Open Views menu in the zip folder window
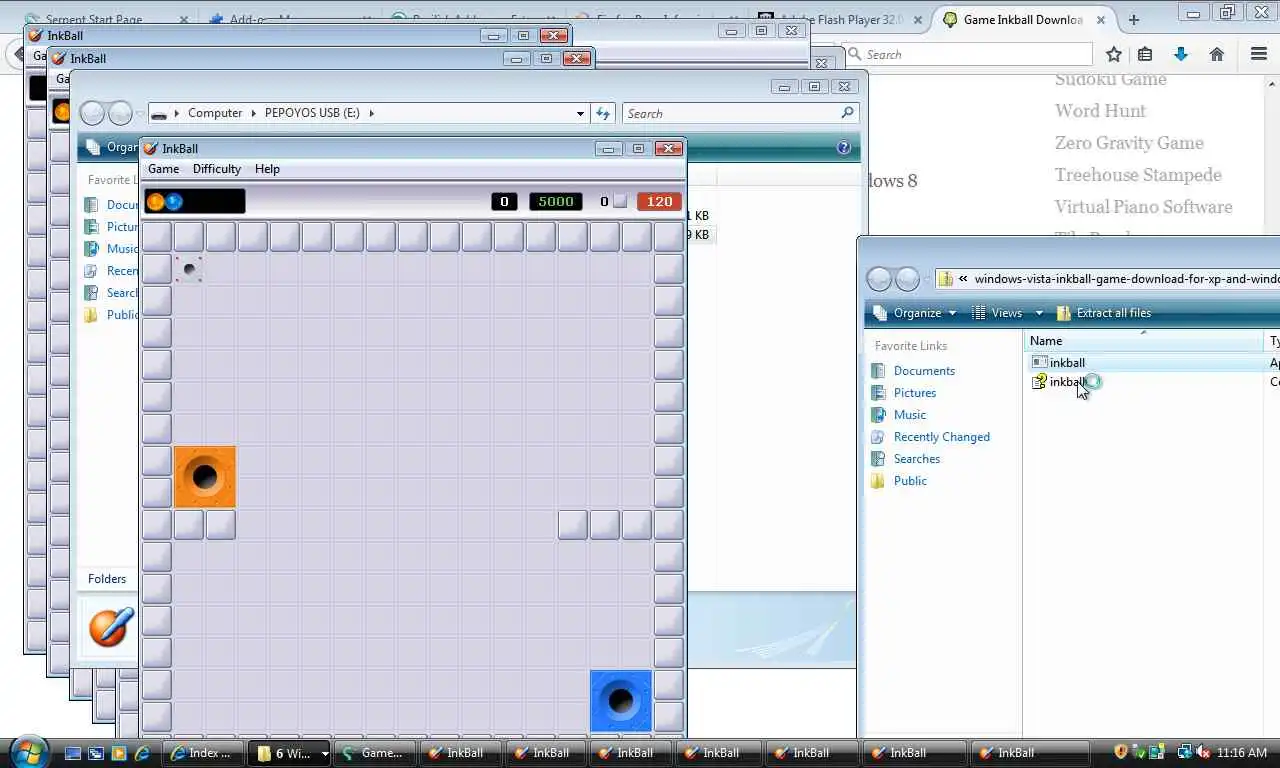This screenshot has height=768, width=1280. pos(998,313)
